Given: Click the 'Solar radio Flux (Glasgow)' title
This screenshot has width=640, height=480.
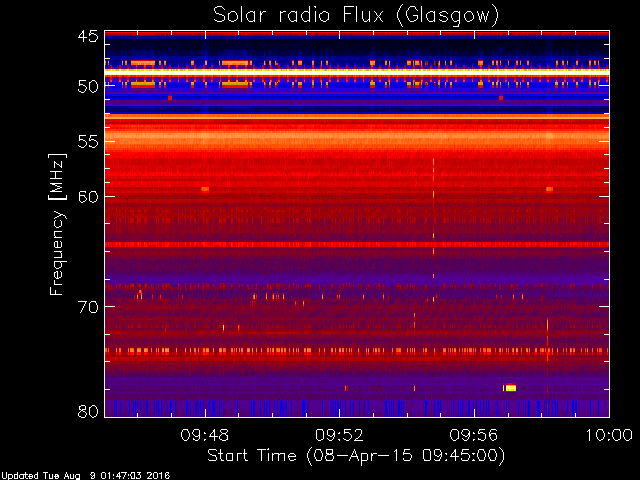Looking at the screenshot, I should coord(356,16).
